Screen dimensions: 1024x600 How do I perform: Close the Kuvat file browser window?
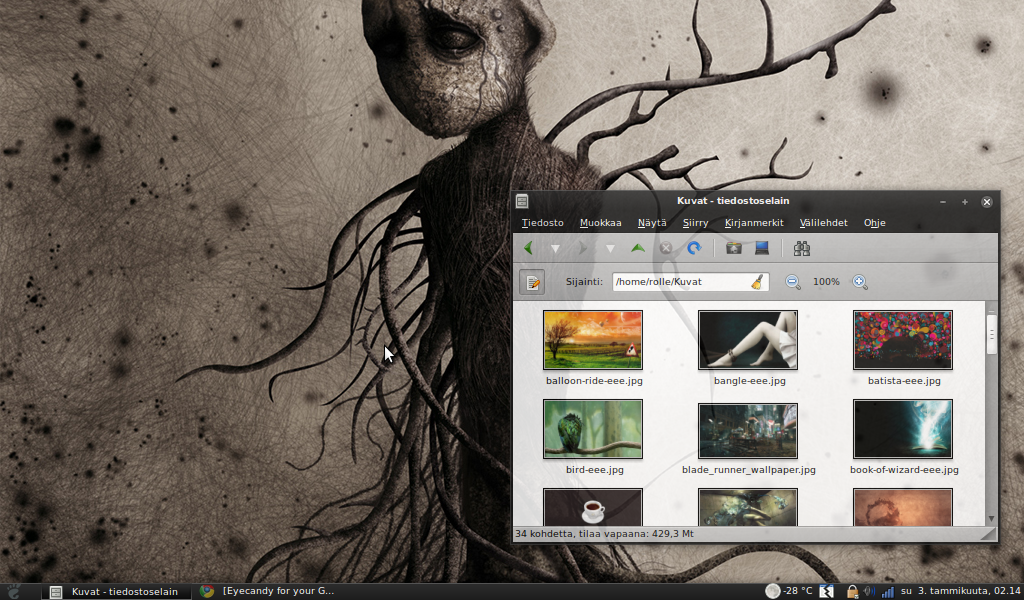coord(987,202)
